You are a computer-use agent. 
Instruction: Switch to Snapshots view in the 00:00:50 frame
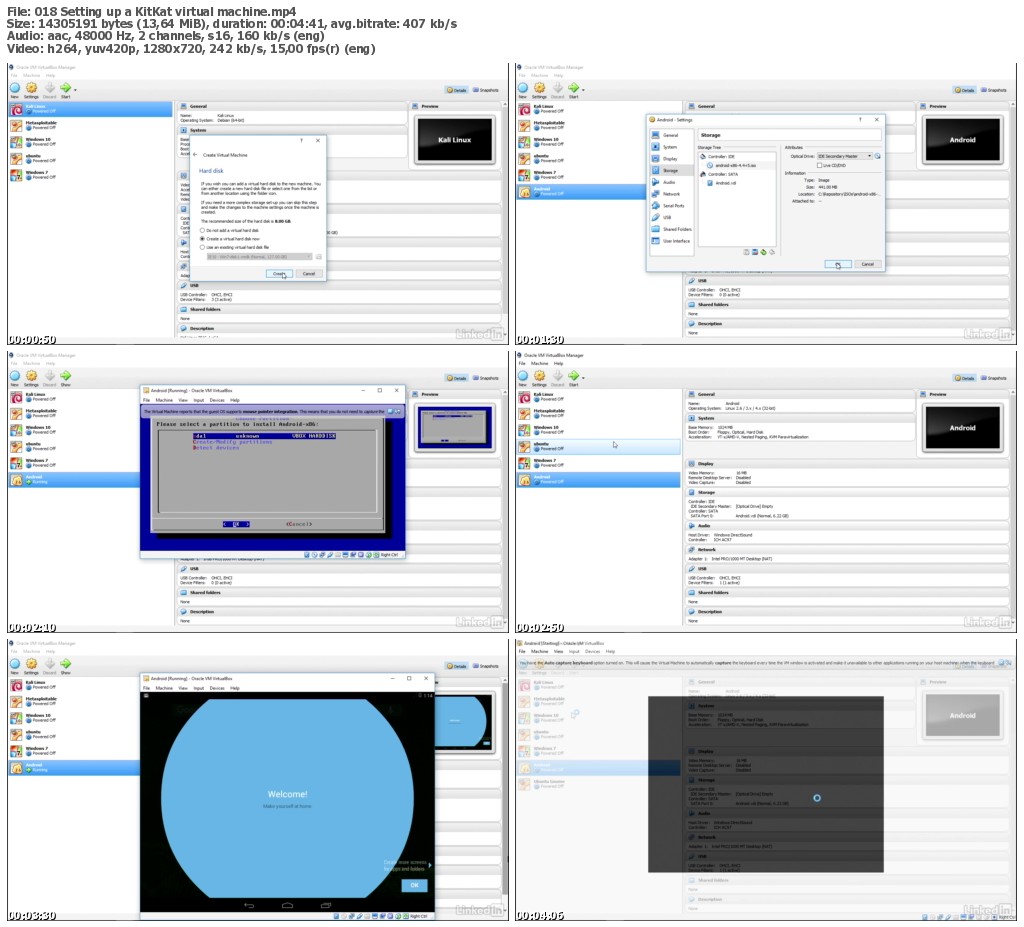486,90
